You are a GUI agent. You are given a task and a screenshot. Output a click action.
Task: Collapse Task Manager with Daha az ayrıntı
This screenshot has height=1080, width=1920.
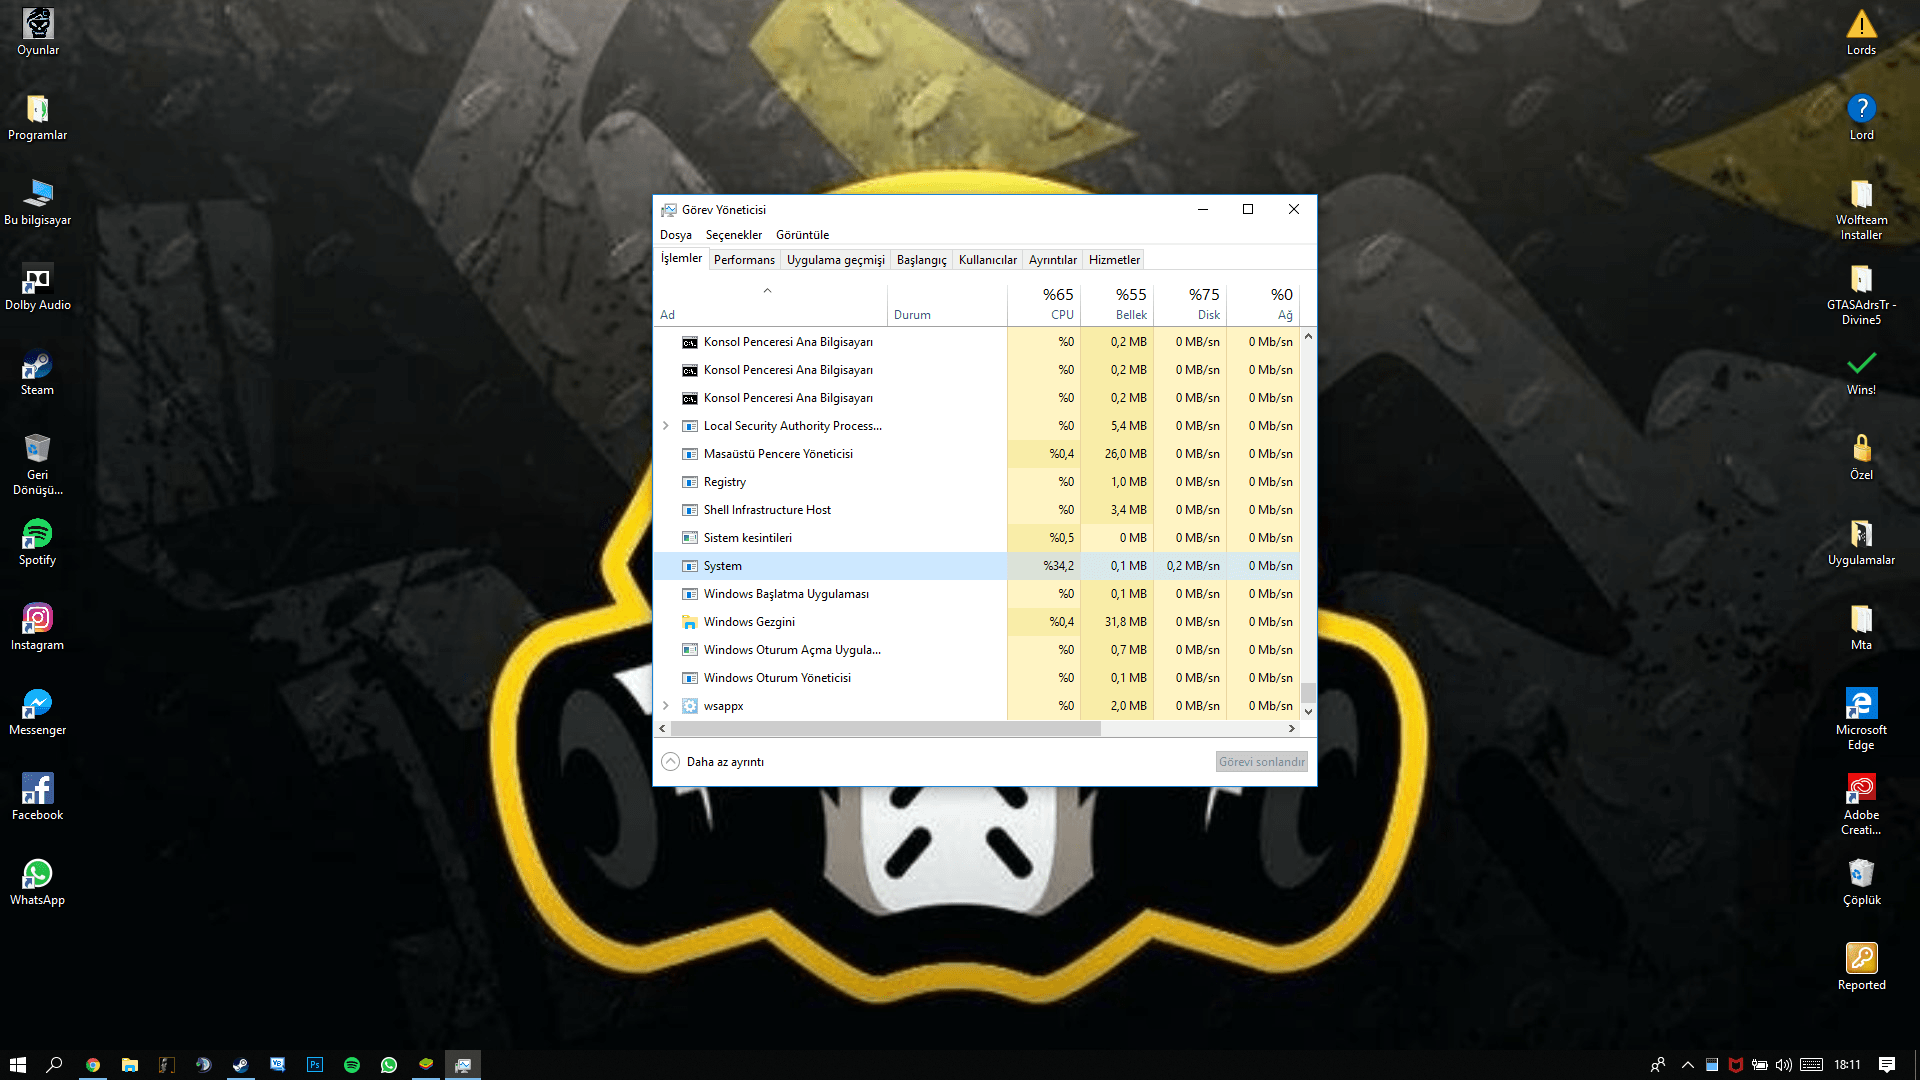713,762
